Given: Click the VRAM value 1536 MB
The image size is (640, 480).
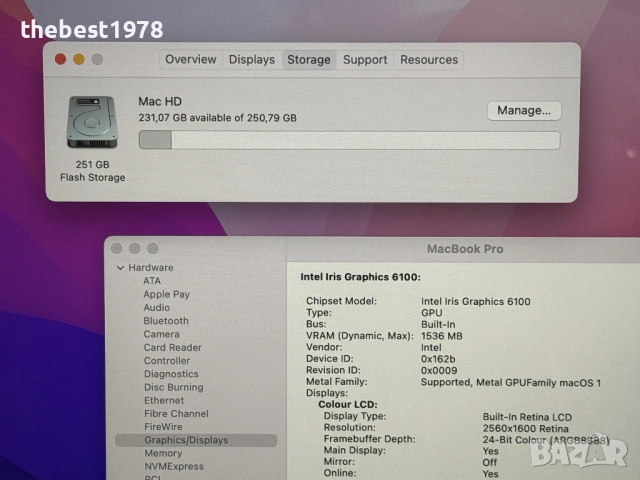Looking at the screenshot, I should 442,336.
